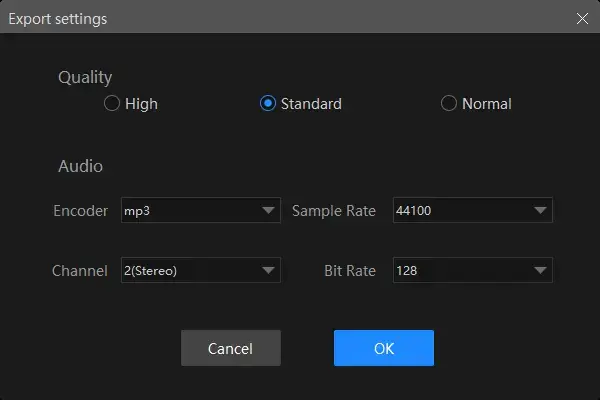Click the Encoder field label
Viewport: 600px width, 400px height.
click(80, 211)
